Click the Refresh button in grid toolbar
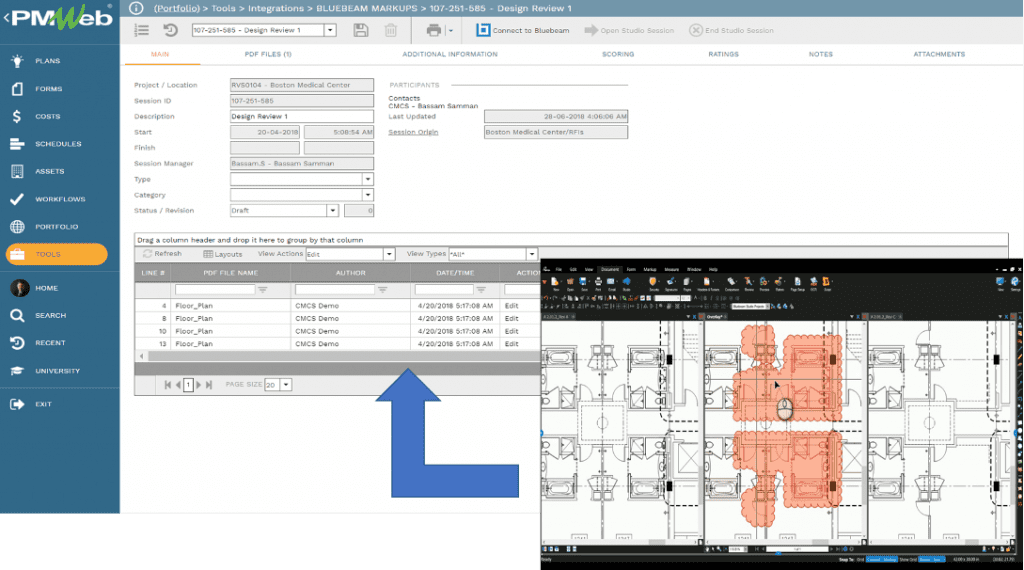1024x570 pixels. click(x=162, y=253)
